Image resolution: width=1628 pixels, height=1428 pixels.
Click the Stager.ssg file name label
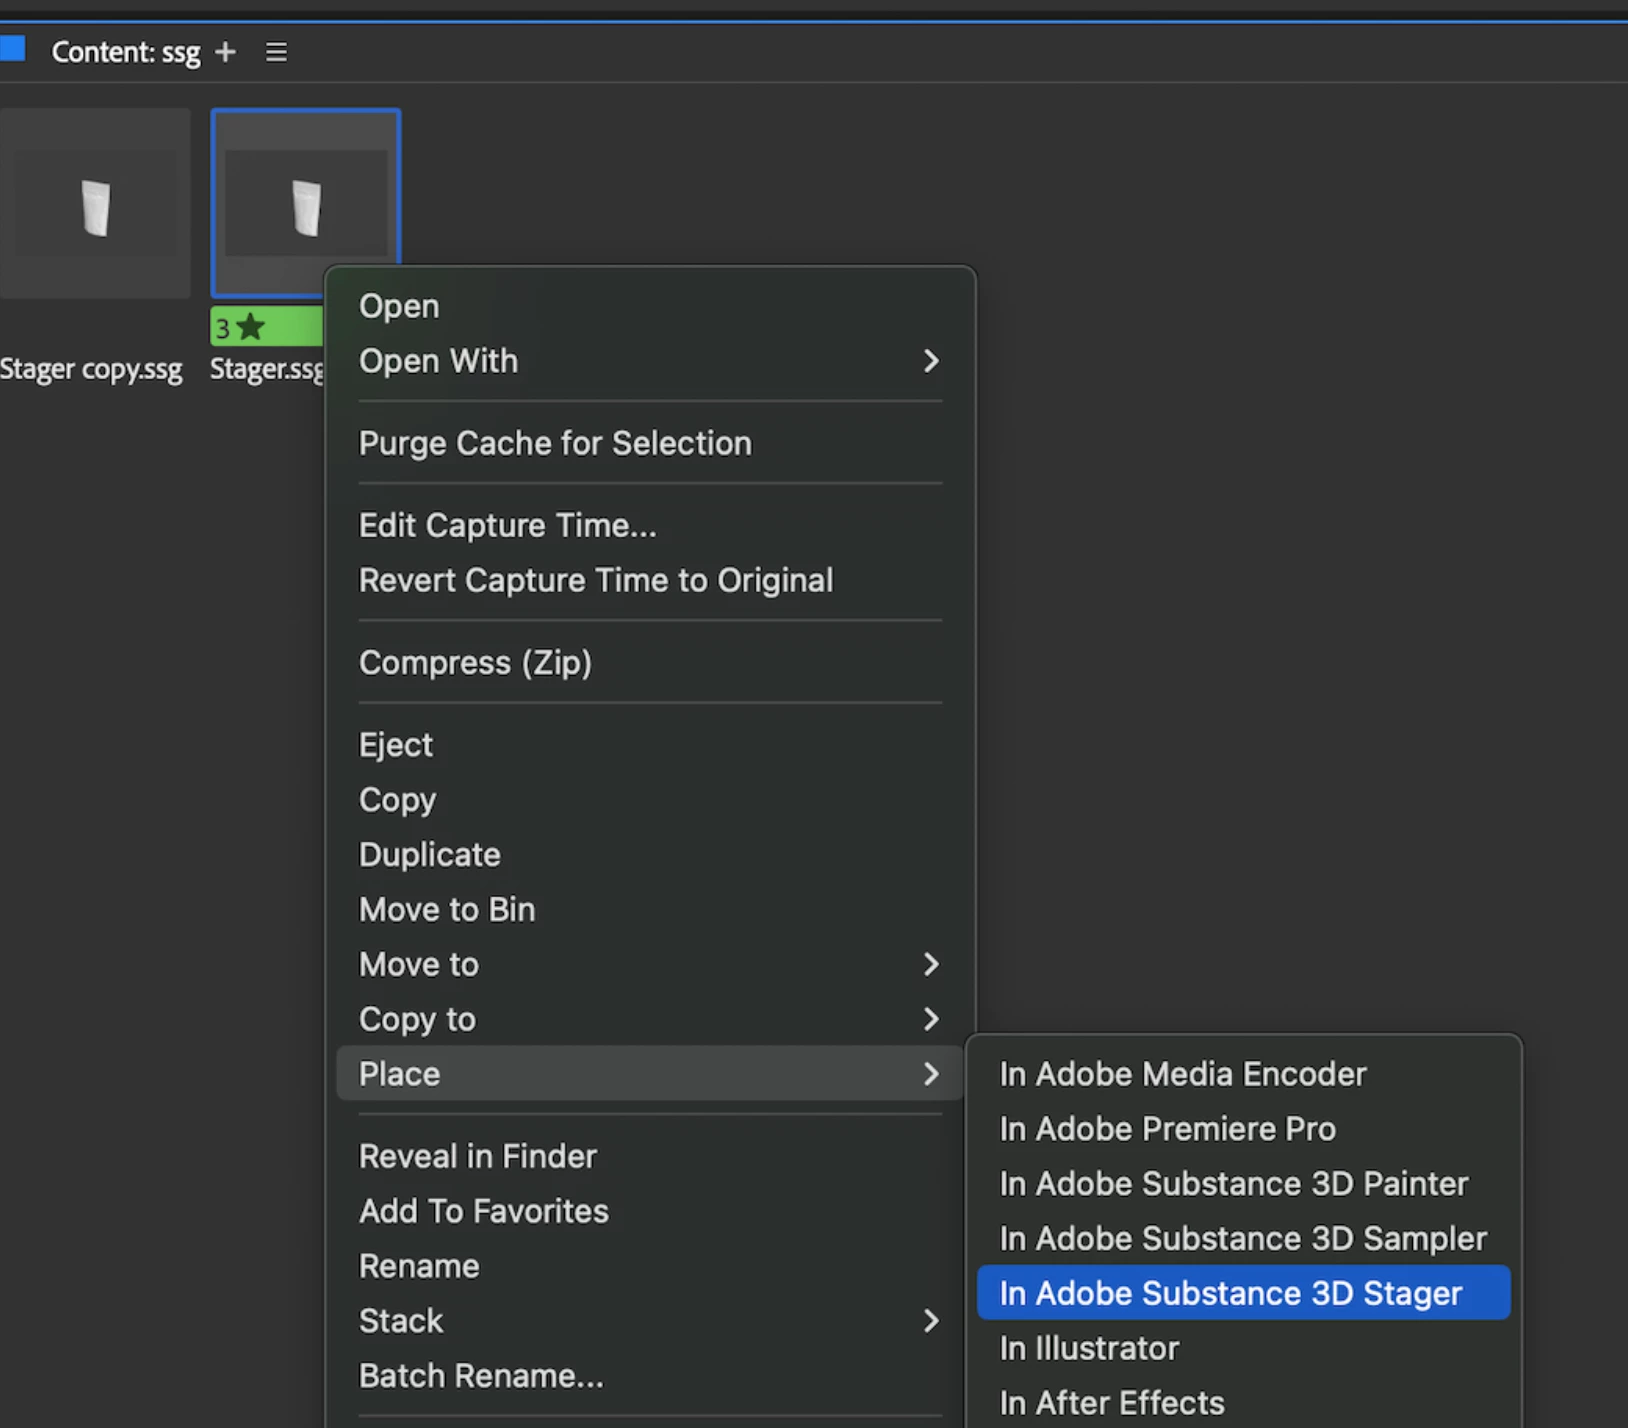click(267, 369)
